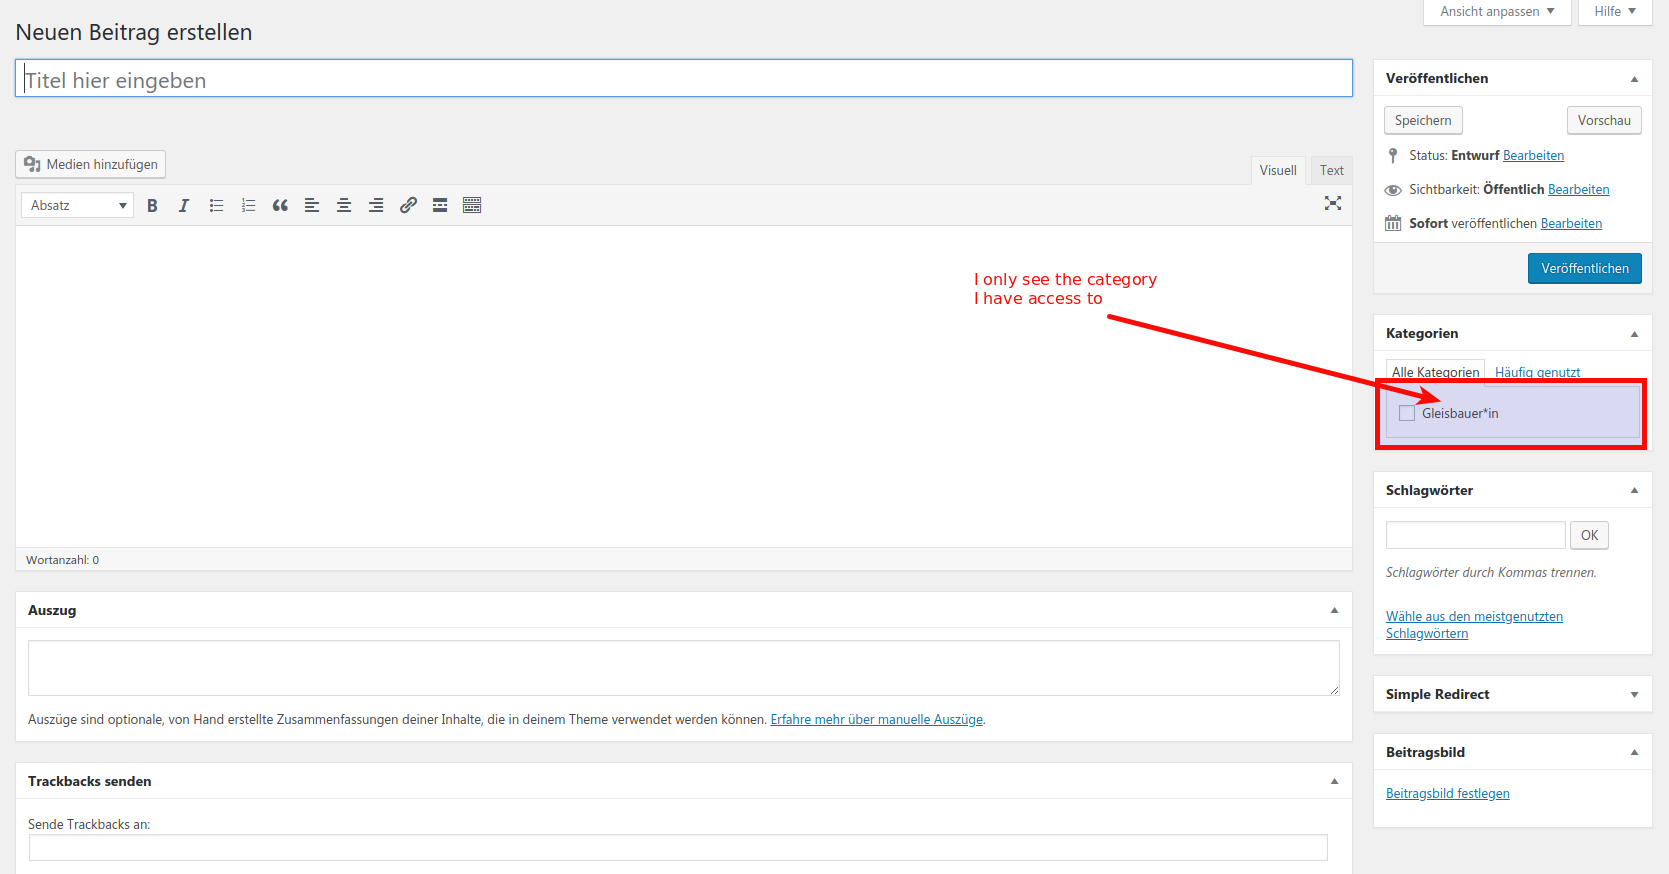The height and width of the screenshot is (874, 1669).
Task: Toggle the extended toolbar row
Action: point(472,205)
